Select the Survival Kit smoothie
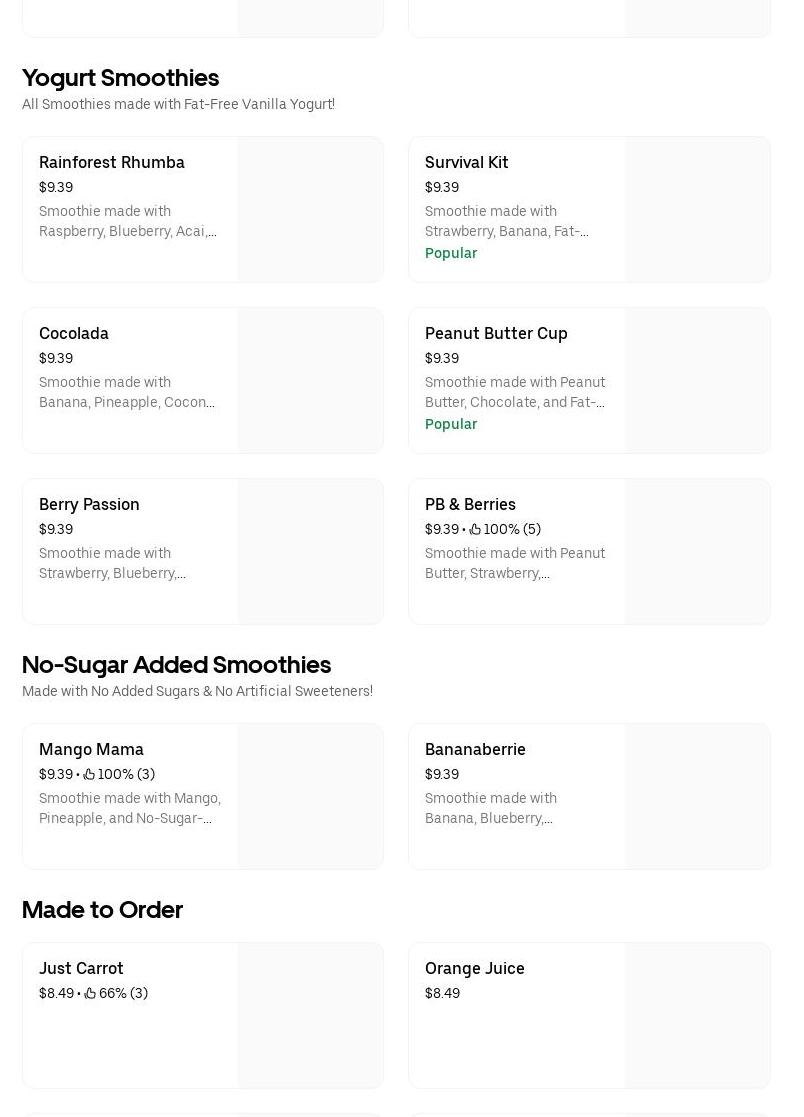This screenshot has height=1117, width=804. coord(466,162)
